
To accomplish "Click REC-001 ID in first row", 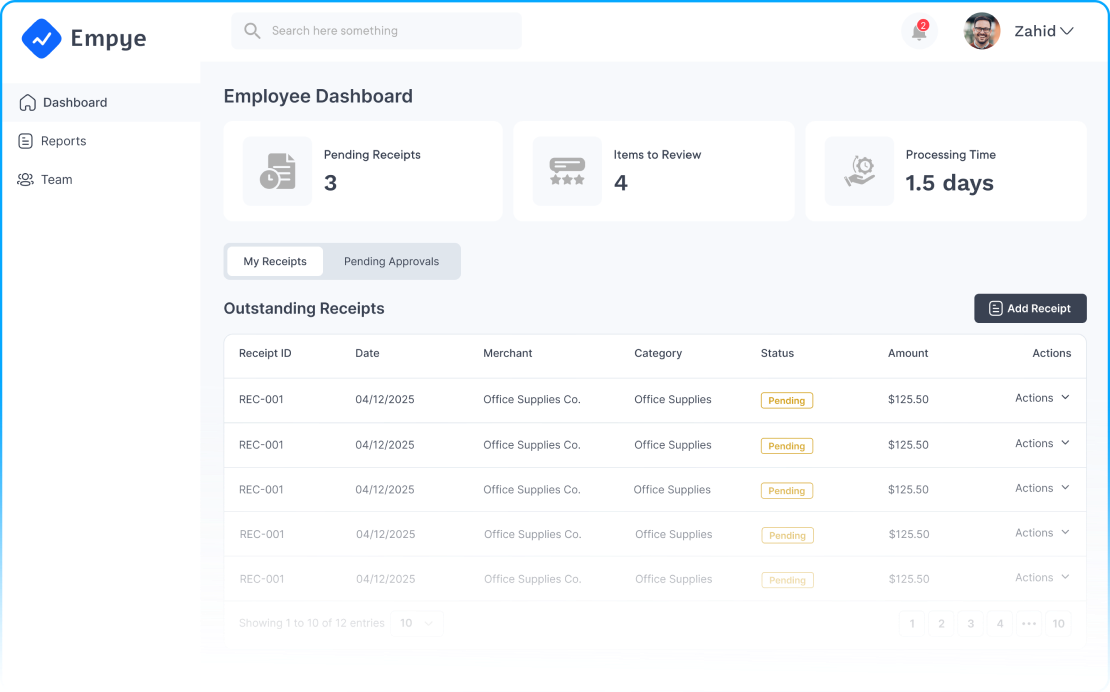I will 261,399.
